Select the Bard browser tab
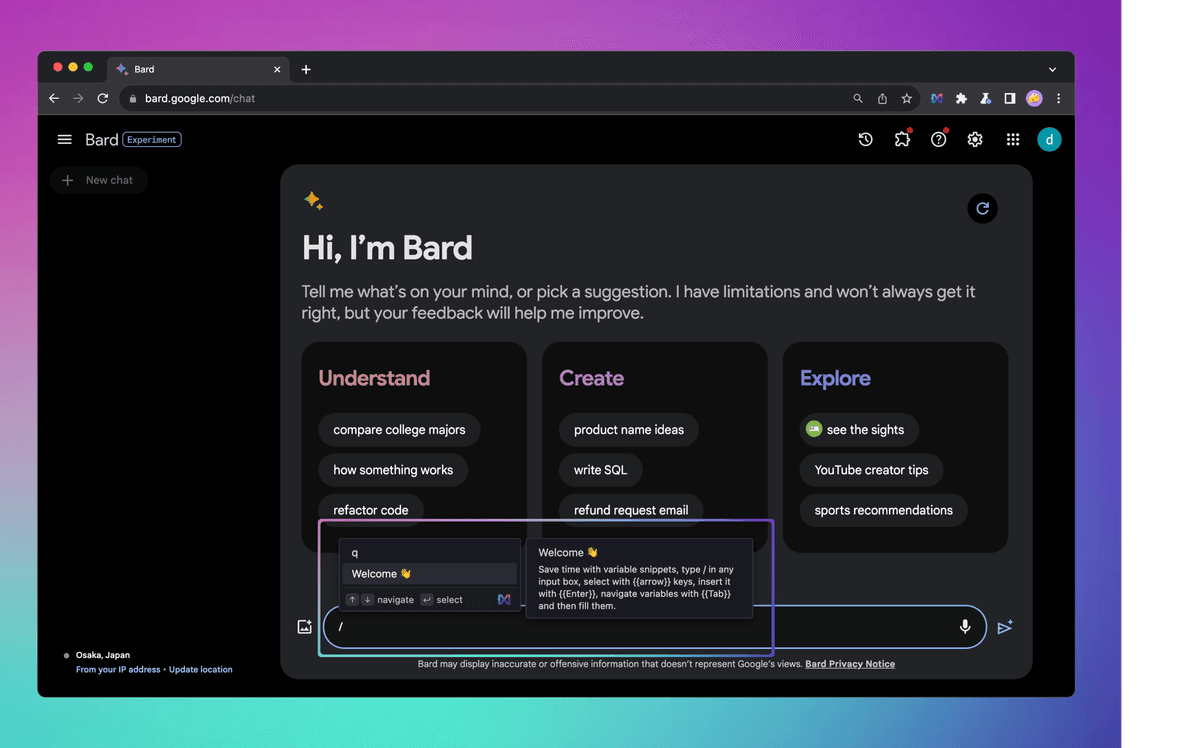Viewport: 1200px width, 748px height. point(198,69)
